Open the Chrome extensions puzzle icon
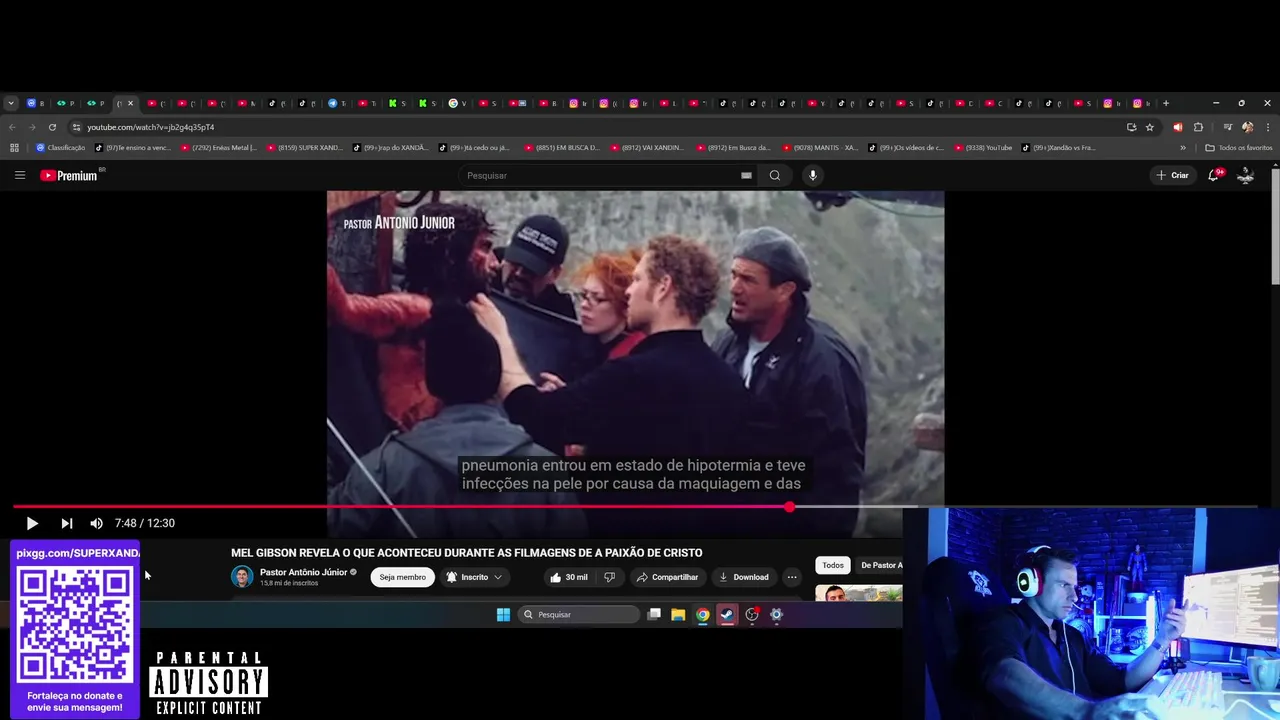1280x720 pixels. [x=1198, y=127]
